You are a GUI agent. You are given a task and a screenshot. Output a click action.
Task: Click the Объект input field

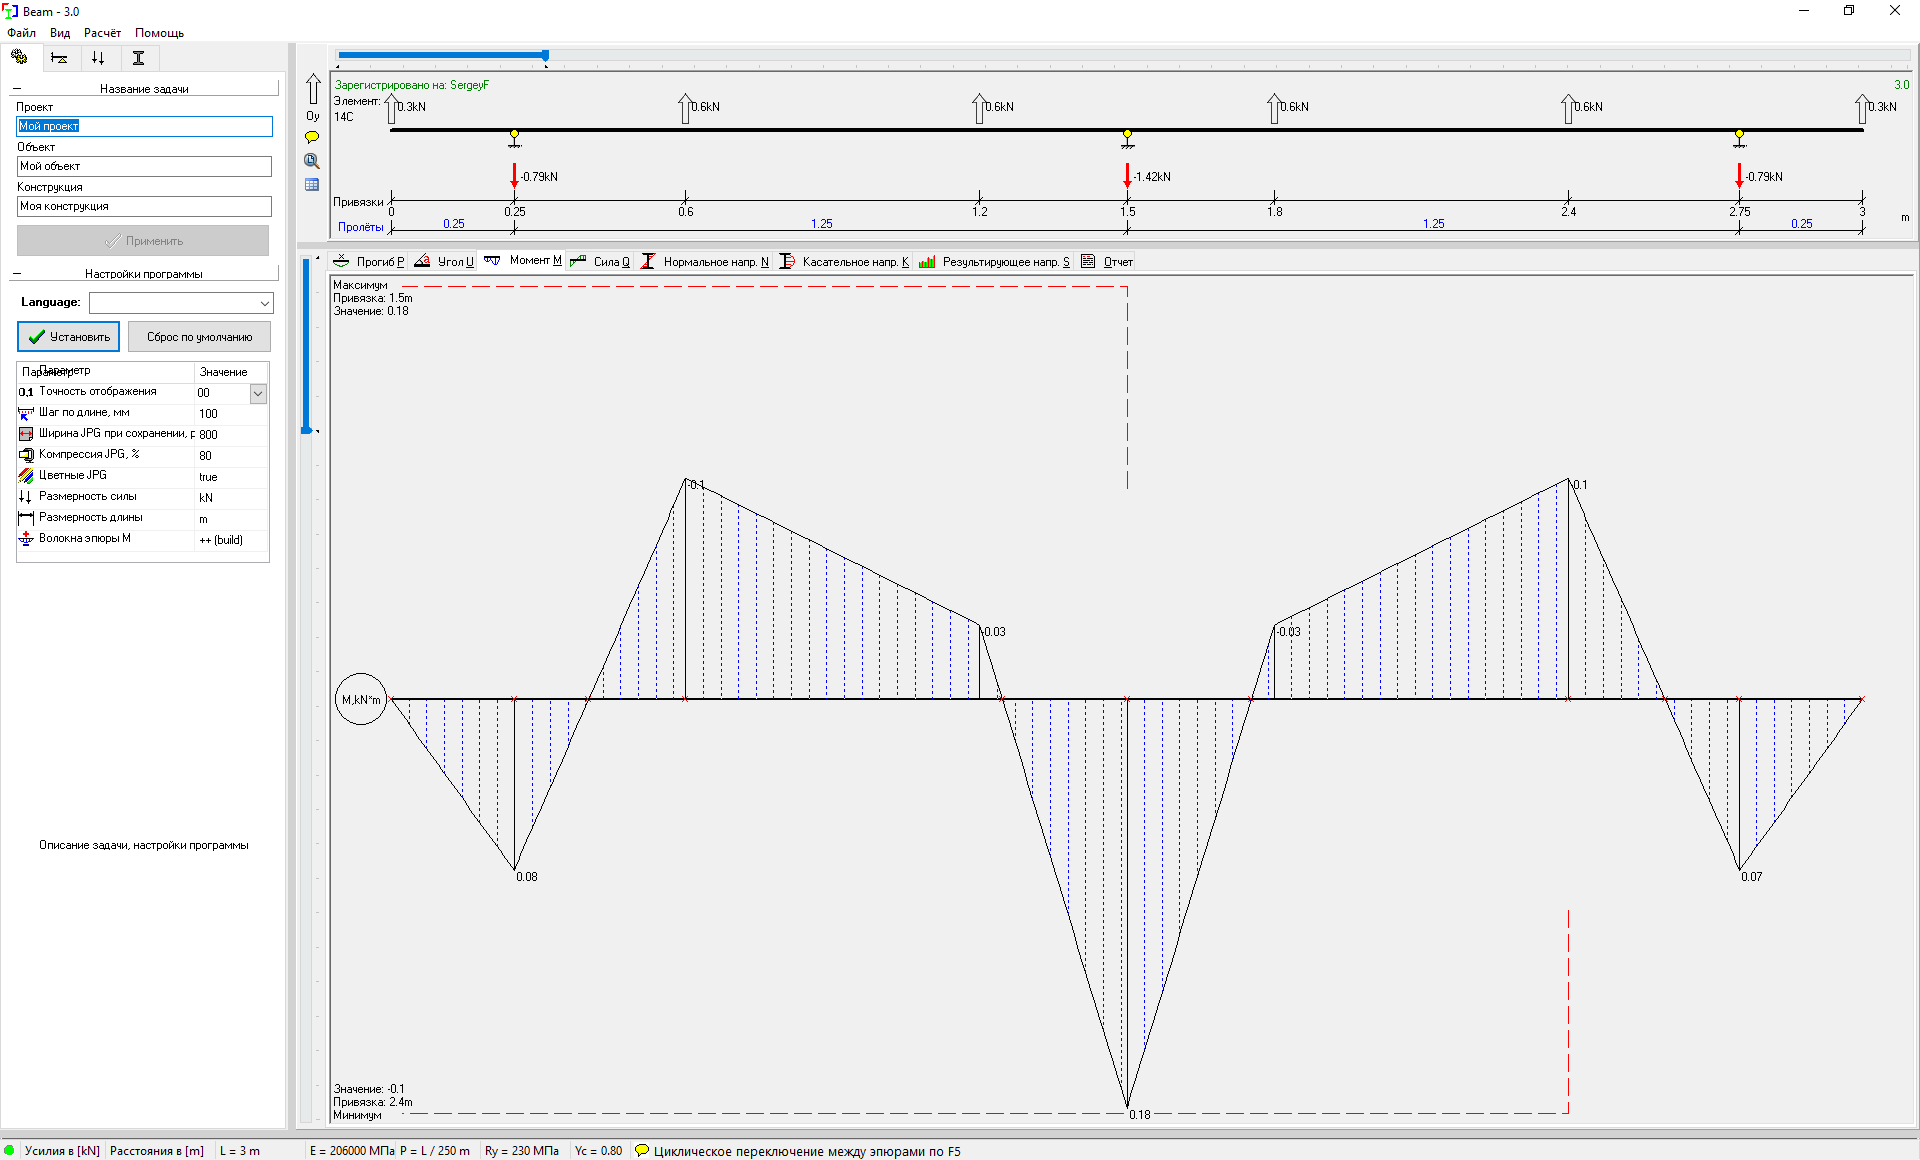click(144, 166)
